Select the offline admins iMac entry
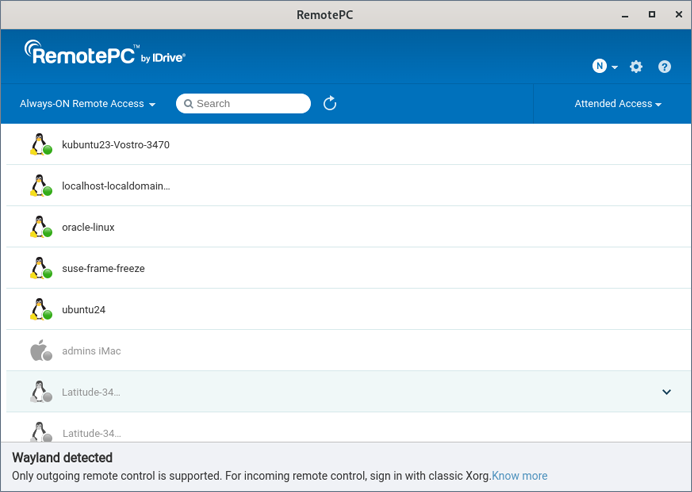The height and width of the screenshot is (492, 692). point(91,351)
